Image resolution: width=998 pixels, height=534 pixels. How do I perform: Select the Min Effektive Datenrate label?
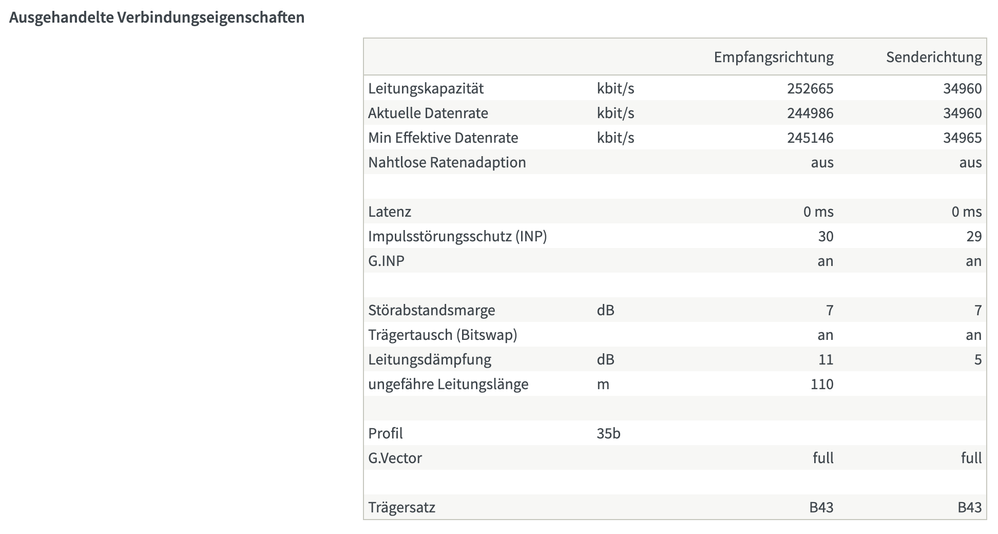(x=443, y=138)
